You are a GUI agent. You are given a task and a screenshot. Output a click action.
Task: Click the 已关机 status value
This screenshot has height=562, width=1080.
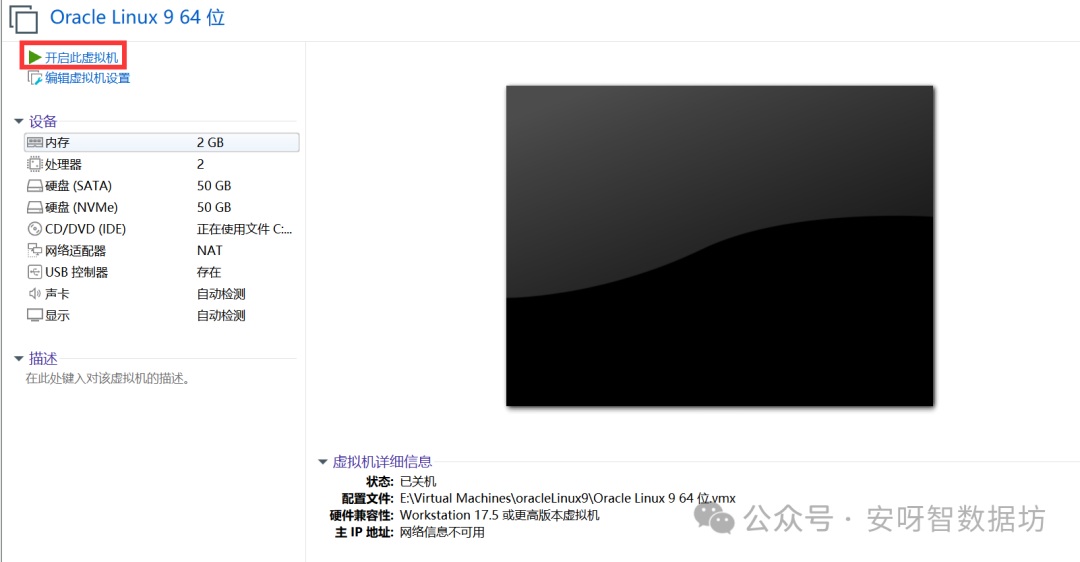(x=418, y=481)
